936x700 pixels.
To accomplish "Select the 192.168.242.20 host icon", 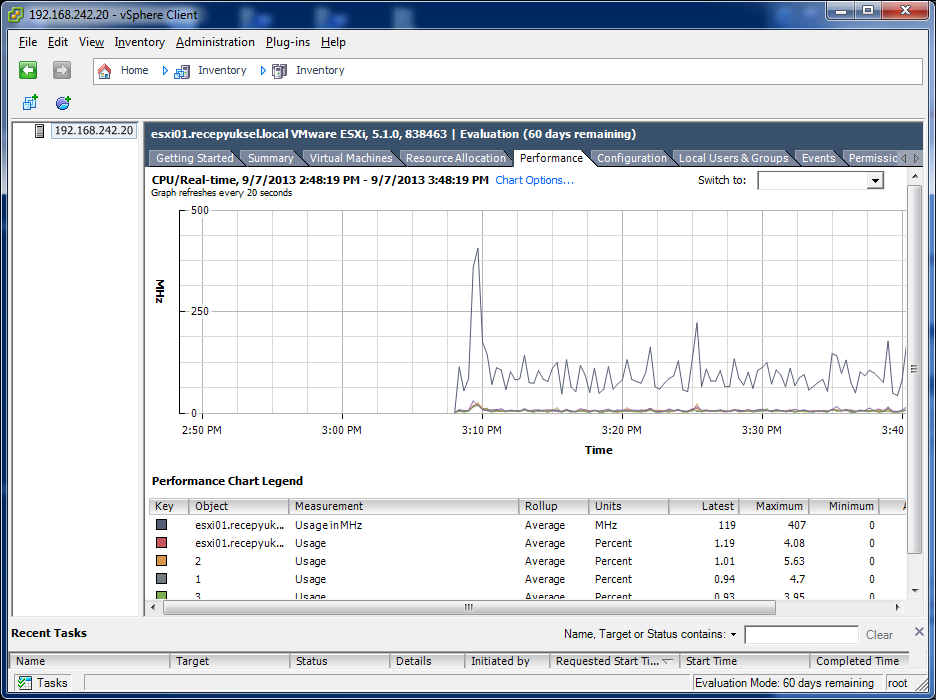I will click(x=39, y=131).
